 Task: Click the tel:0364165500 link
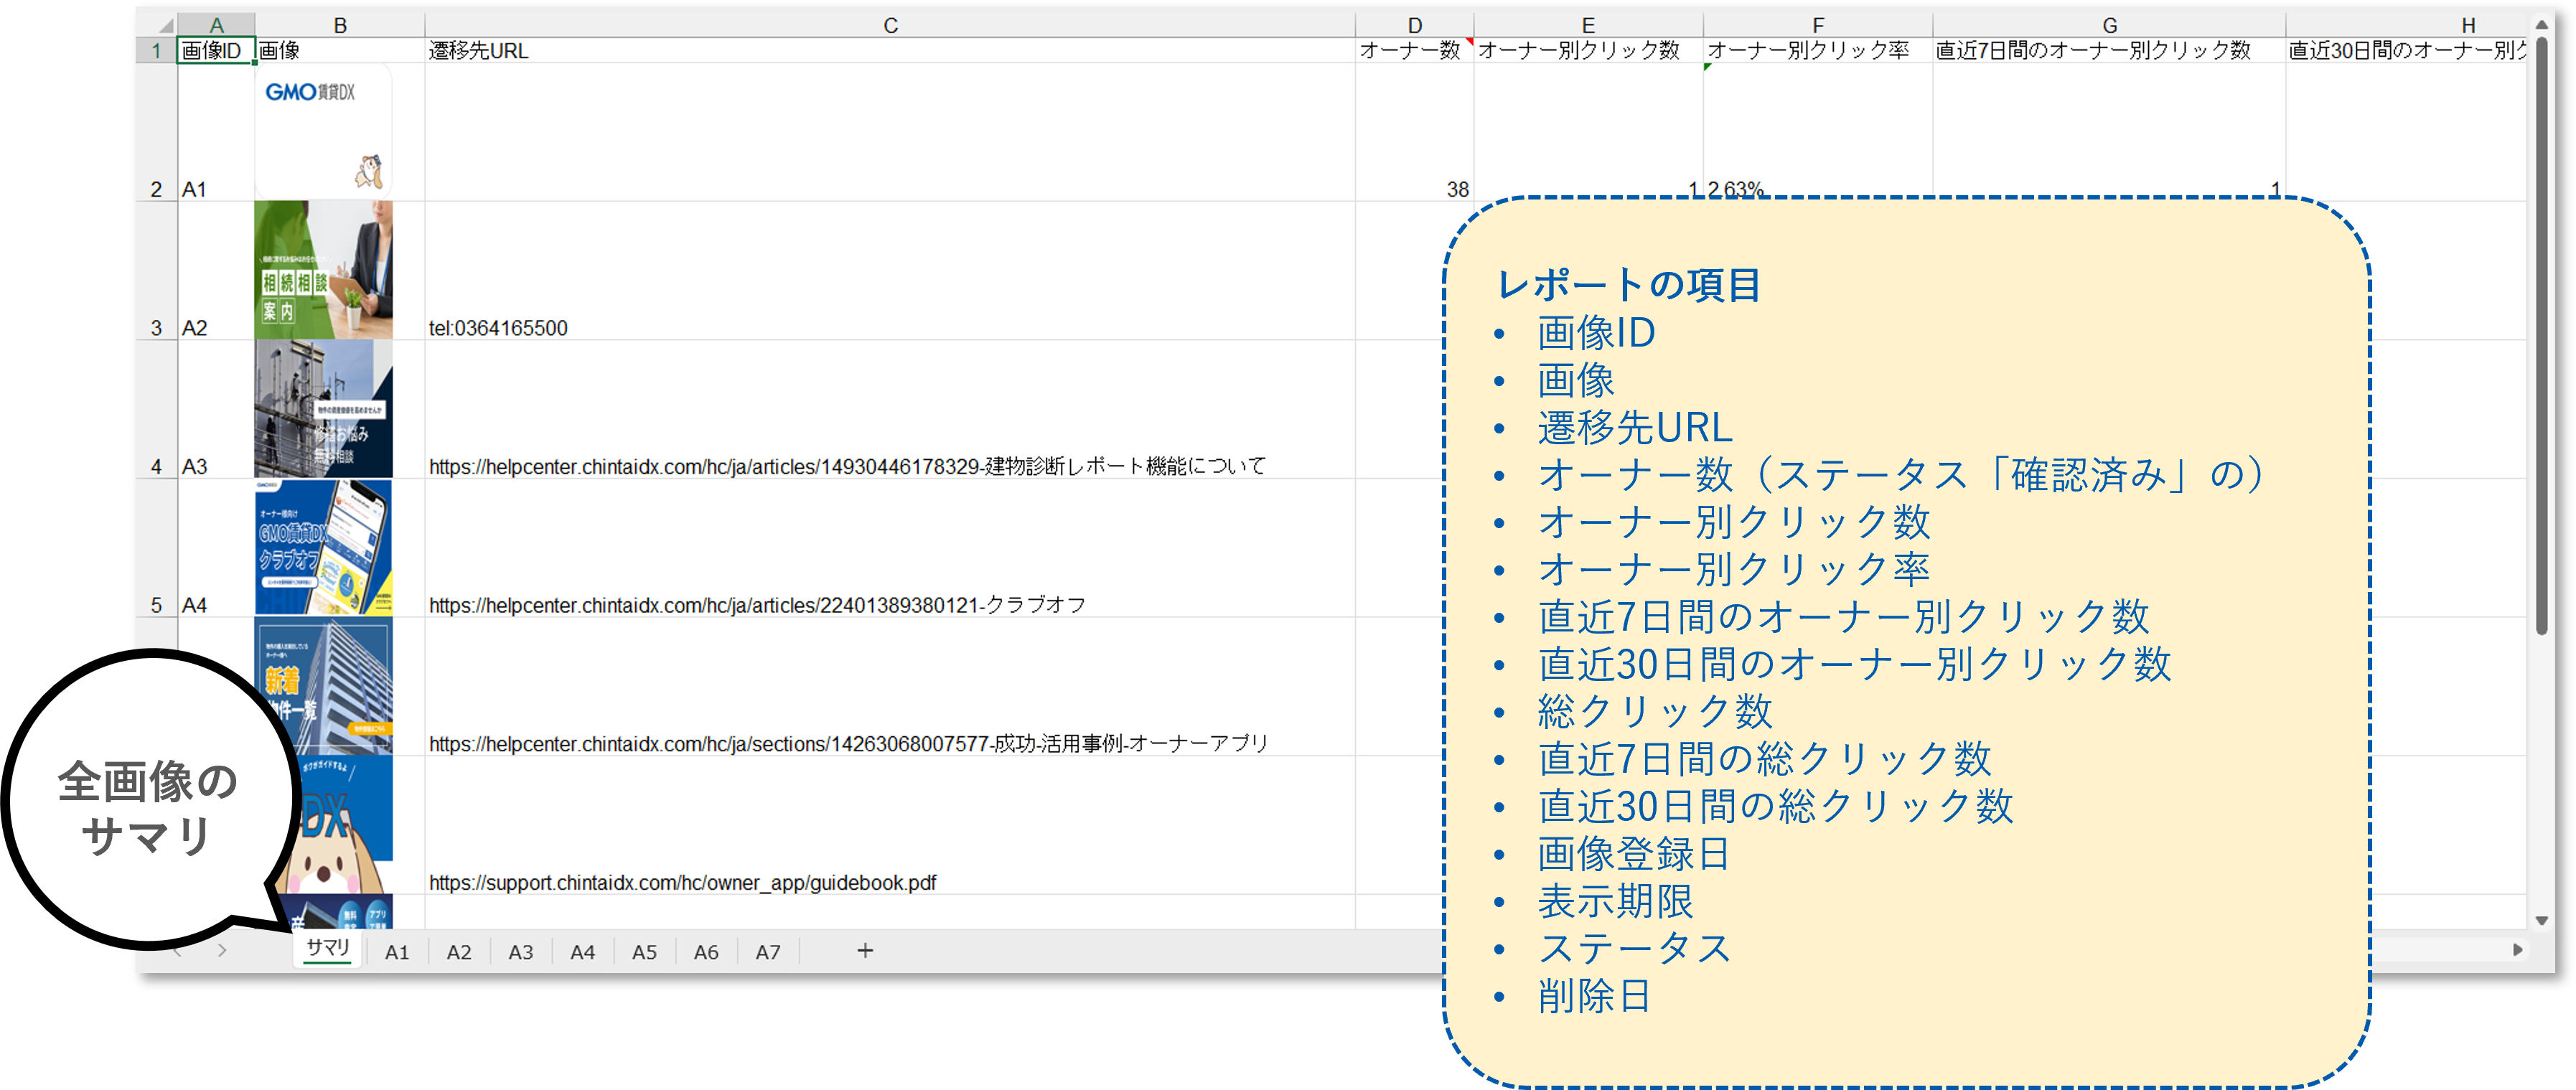click(497, 327)
